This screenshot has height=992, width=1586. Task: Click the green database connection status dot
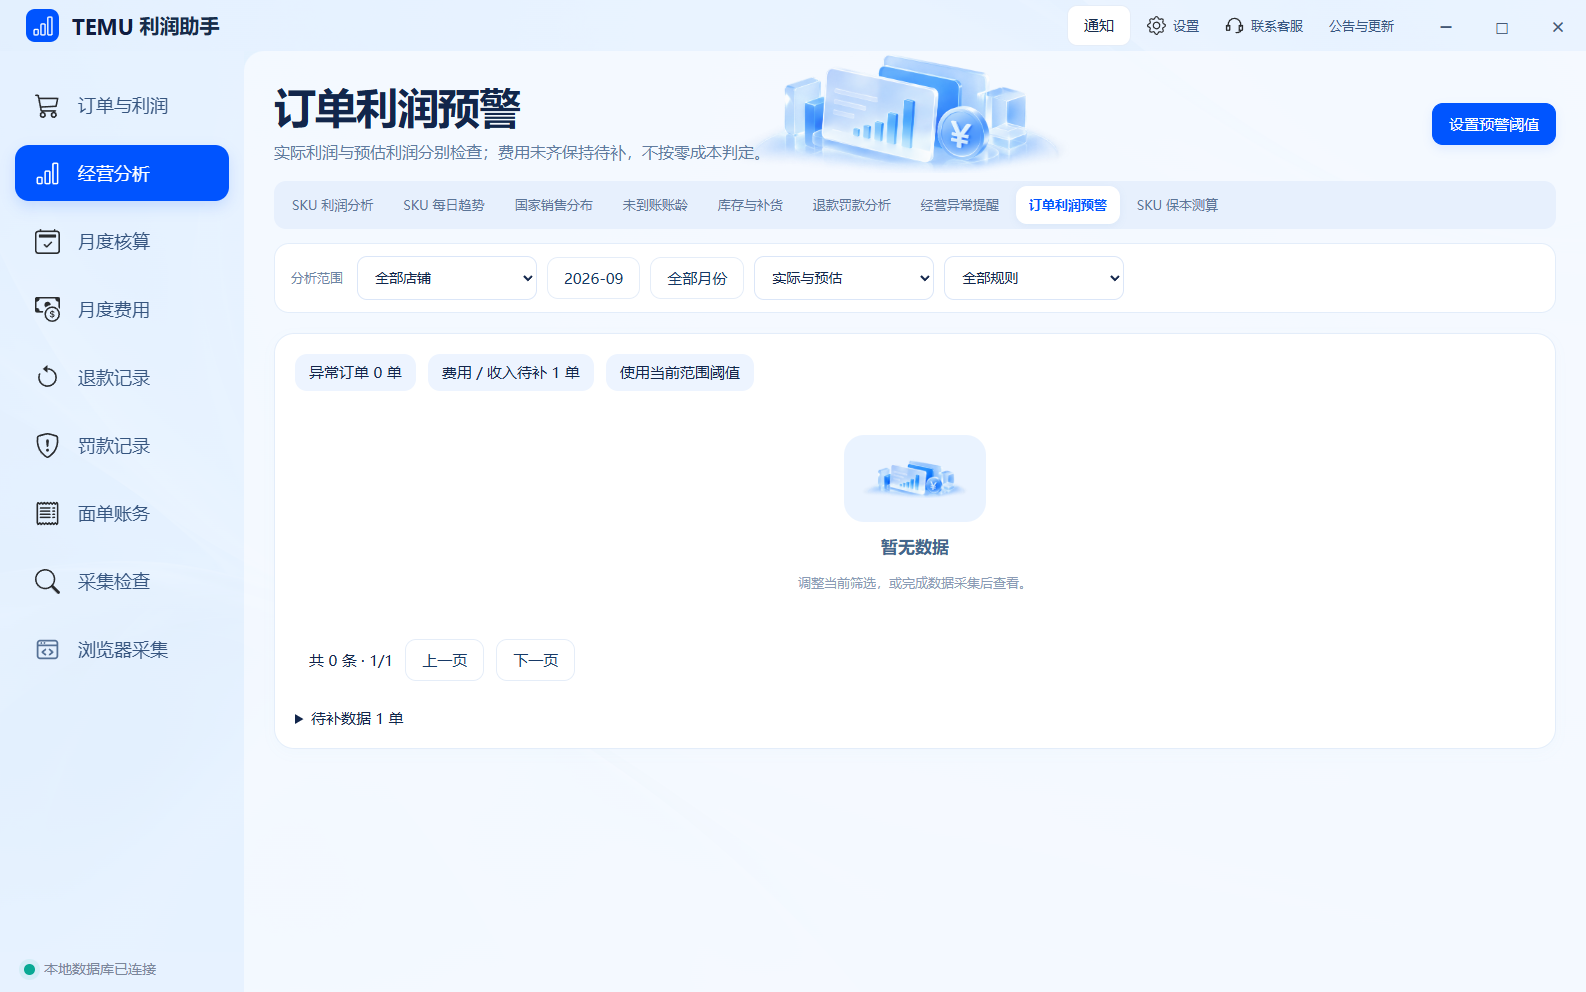pos(29,969)
